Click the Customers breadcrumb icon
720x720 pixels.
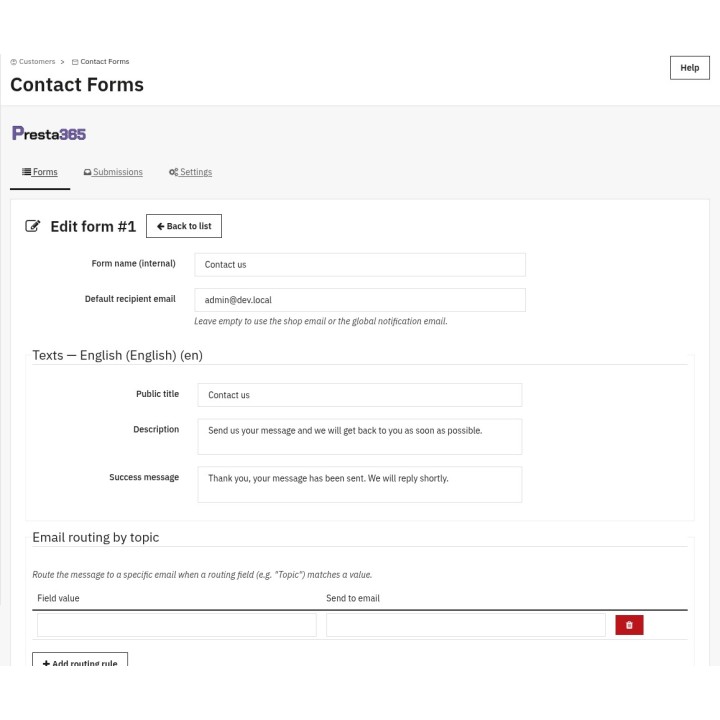pos(13,62)
